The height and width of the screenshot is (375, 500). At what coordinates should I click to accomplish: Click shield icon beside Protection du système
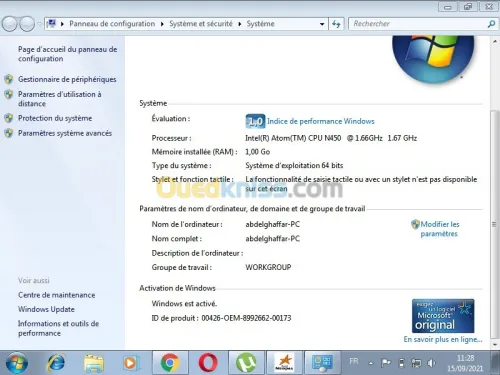pos(9,118)
